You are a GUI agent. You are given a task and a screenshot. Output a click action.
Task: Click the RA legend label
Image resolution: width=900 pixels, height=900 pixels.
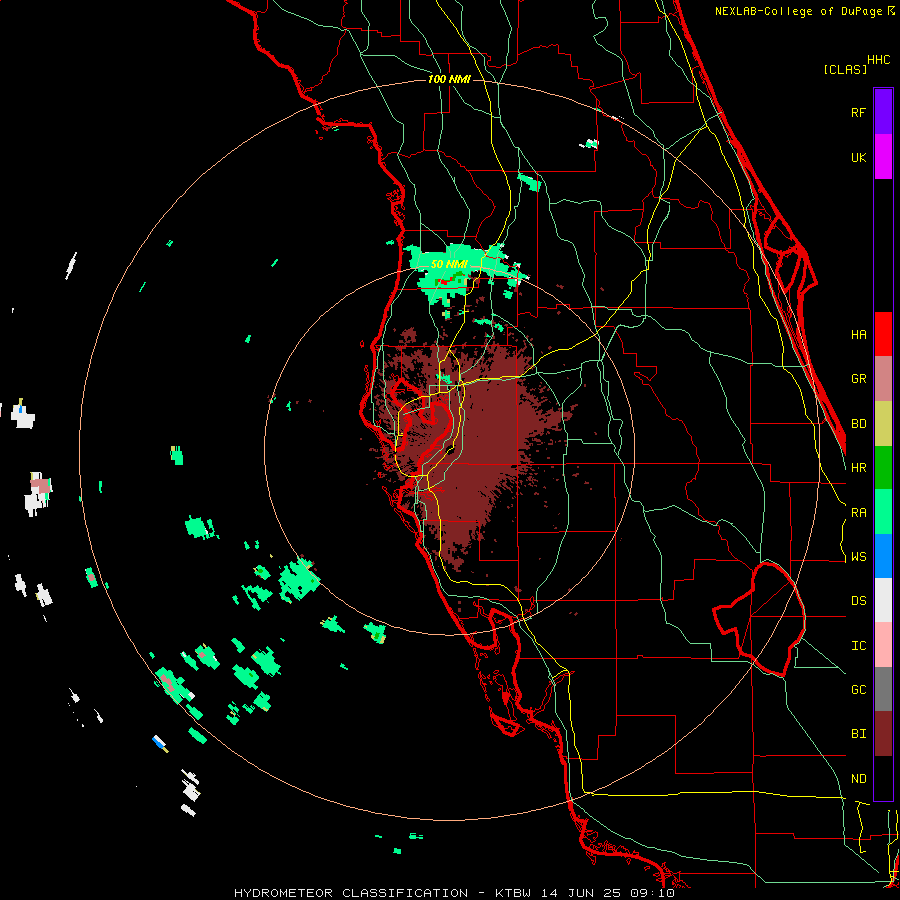point(858,513)
